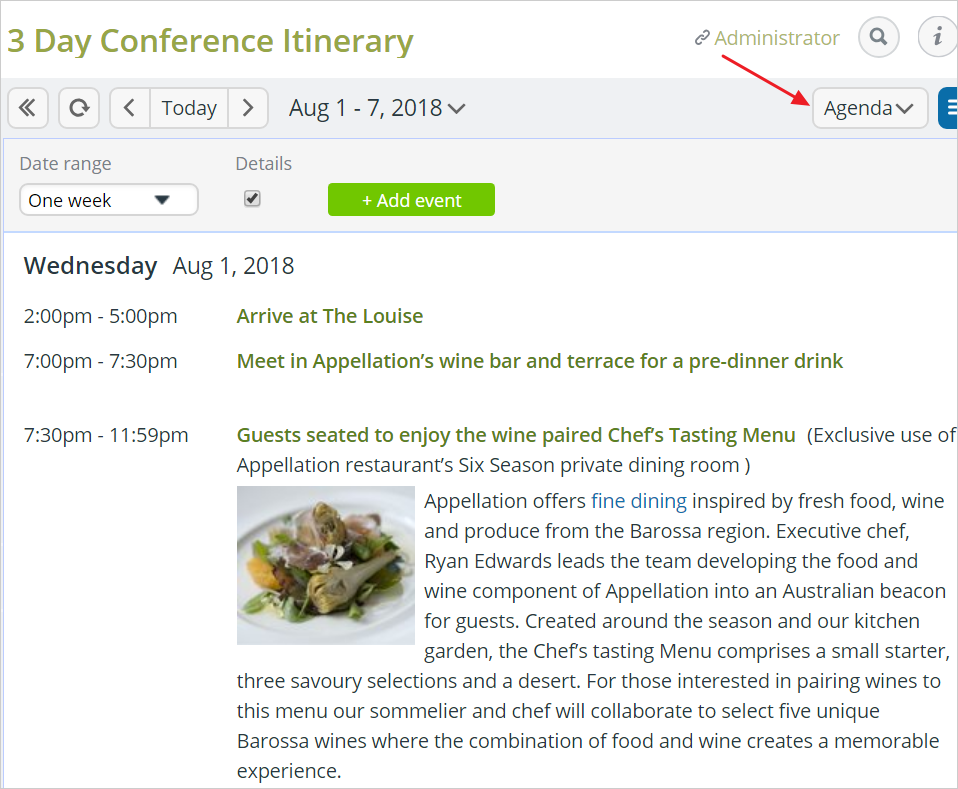Select the pre-dinner drink event entry
Screen dimensions: 958x789
pyautogui.click(x=539, y=361)
